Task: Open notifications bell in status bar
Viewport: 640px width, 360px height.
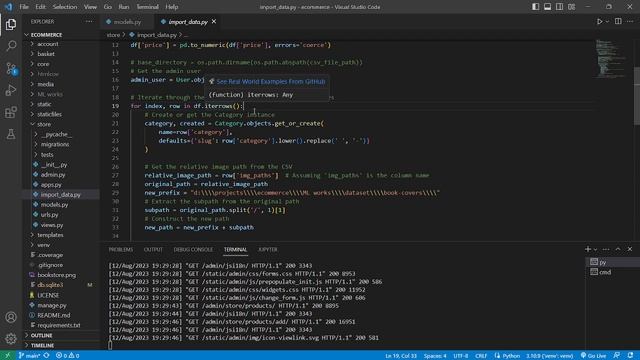Action: click(x=631, y=356)
